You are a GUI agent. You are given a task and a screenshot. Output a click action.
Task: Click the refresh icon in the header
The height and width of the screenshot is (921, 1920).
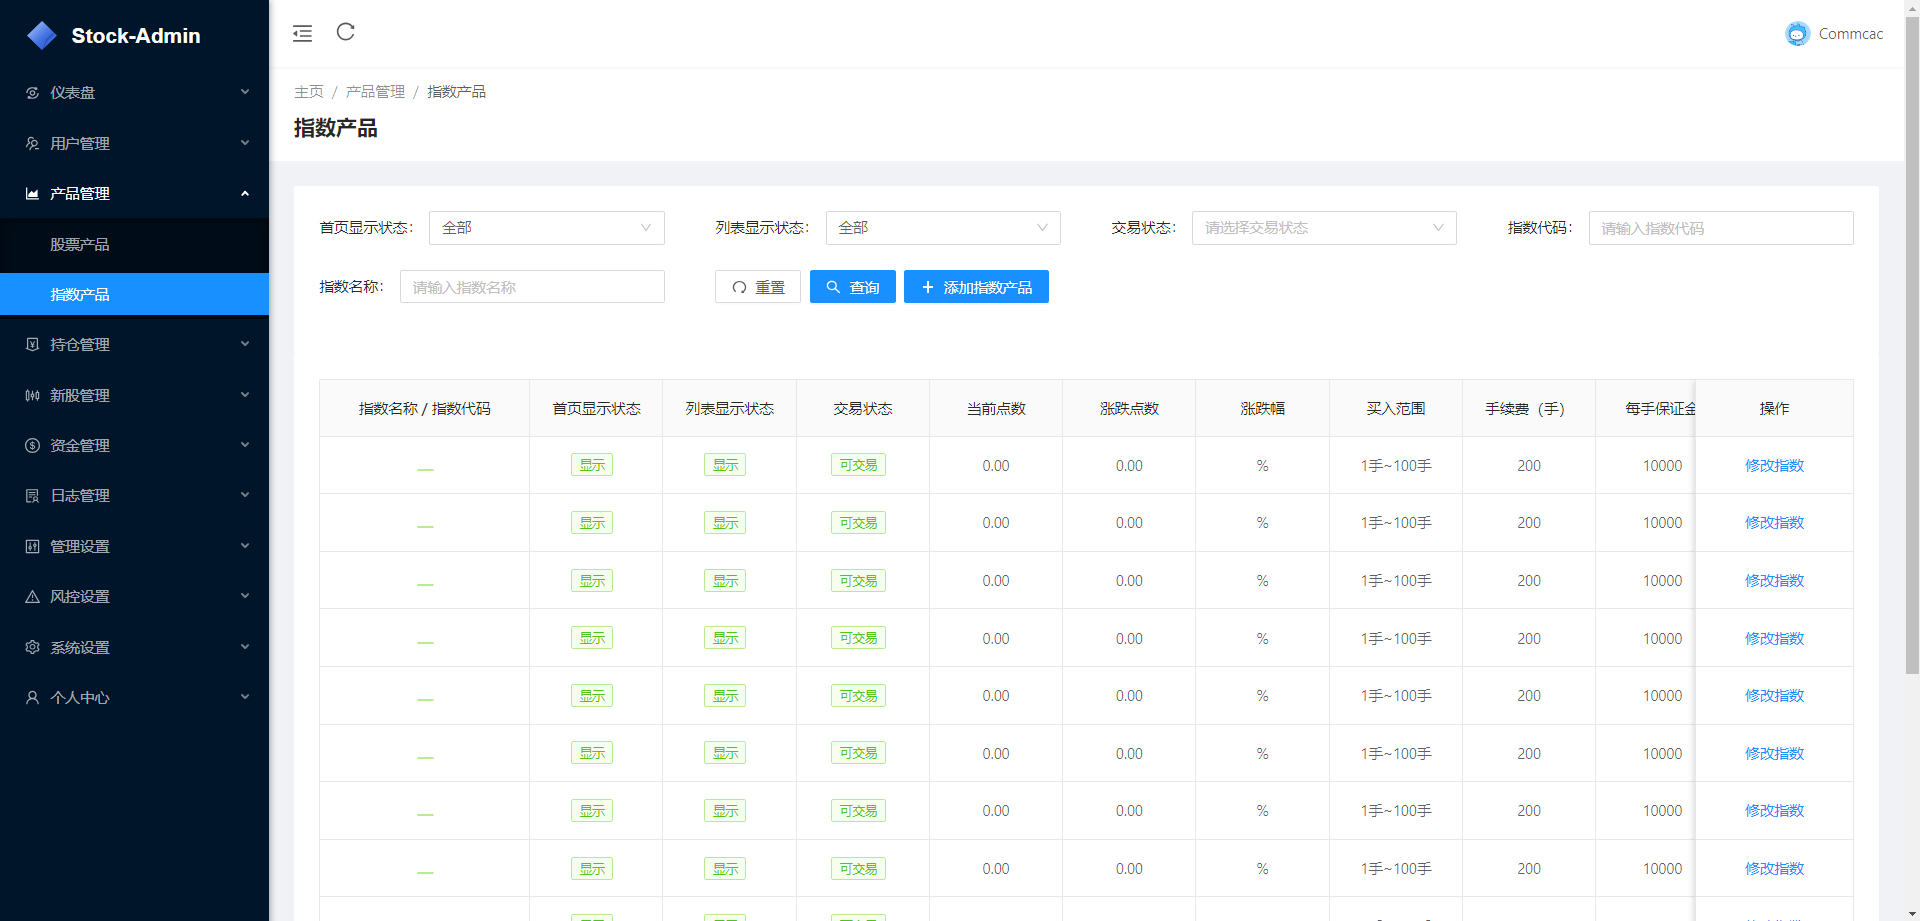point(346,32)
